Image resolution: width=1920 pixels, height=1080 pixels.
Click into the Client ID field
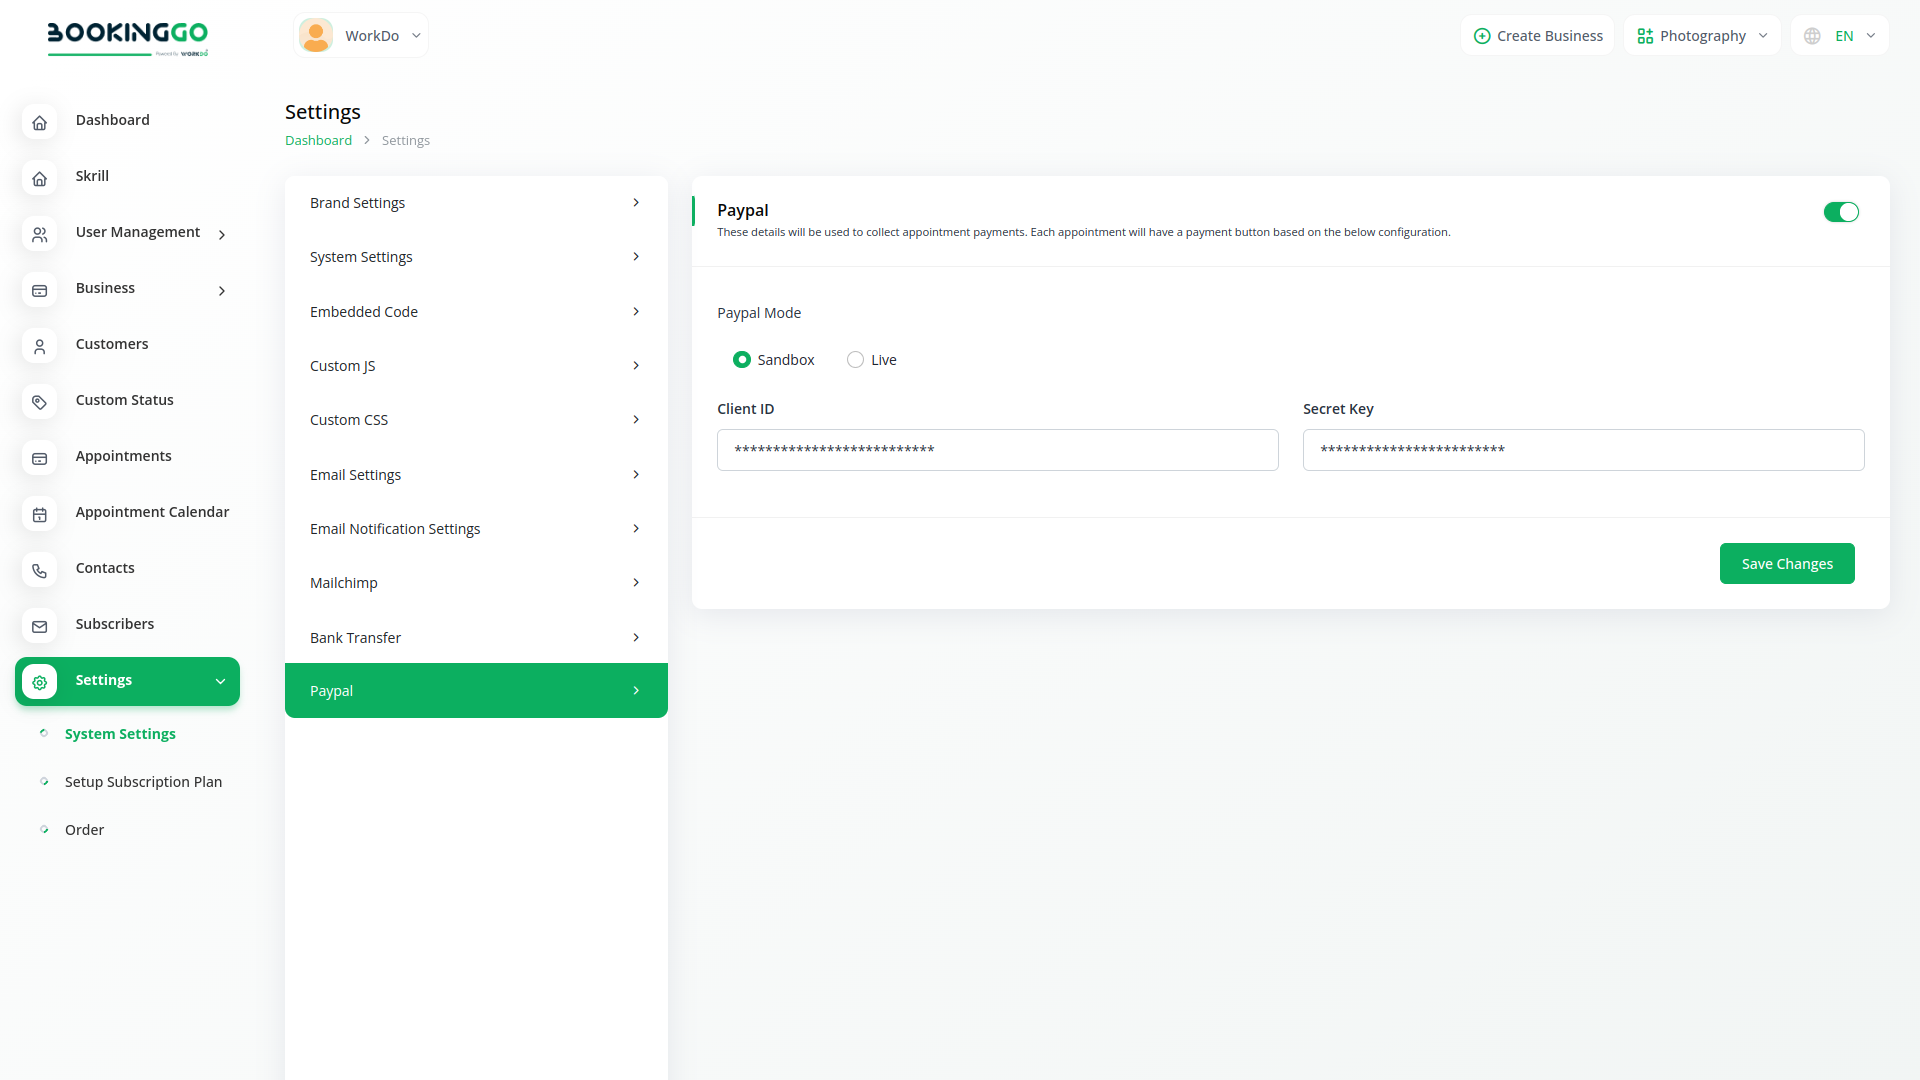click(x=997, y=450)
